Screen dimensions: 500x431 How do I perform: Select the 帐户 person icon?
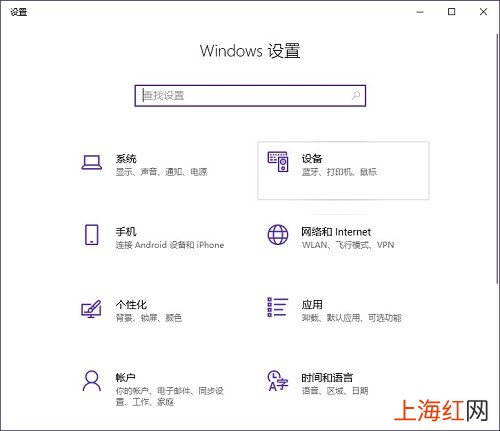pyautogui.click(x=92, y=380)
